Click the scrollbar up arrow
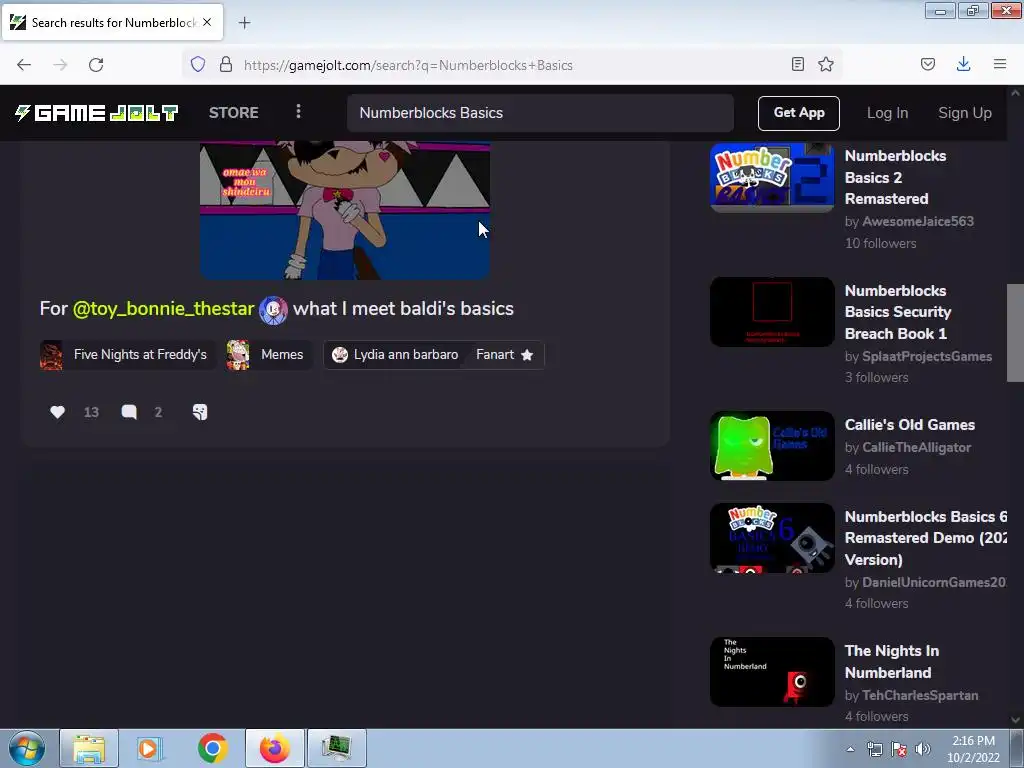Viewport: 1024px width, 768px height. (x=1015, y=93)
